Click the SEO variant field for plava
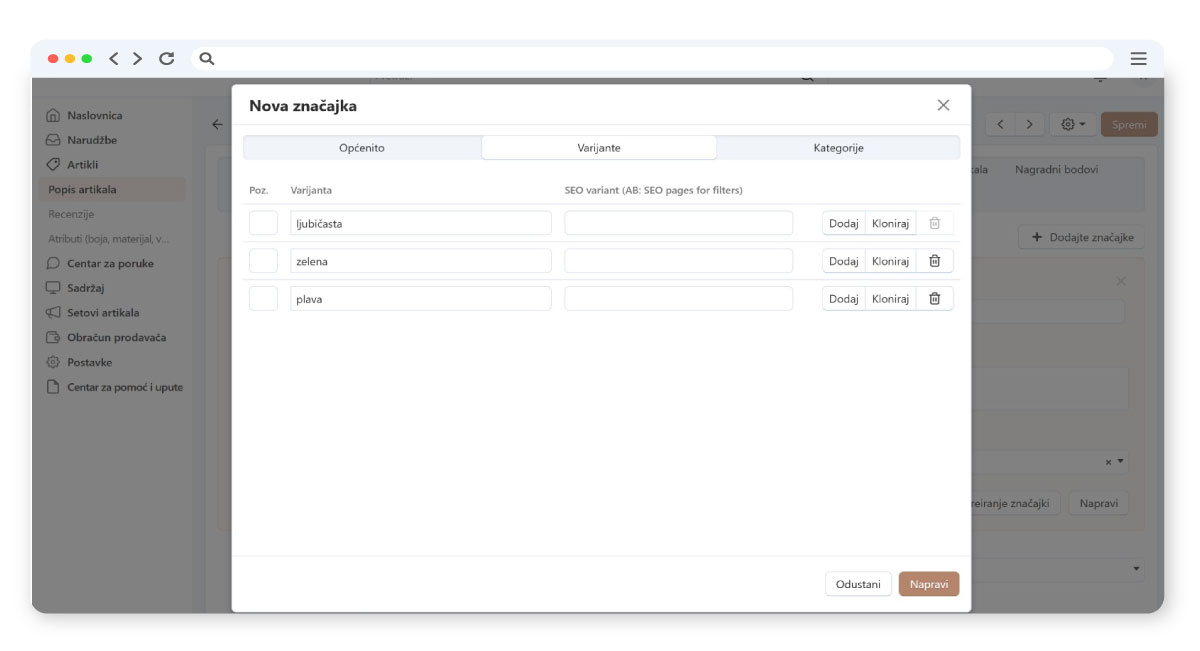 click(x=678, y=299)
